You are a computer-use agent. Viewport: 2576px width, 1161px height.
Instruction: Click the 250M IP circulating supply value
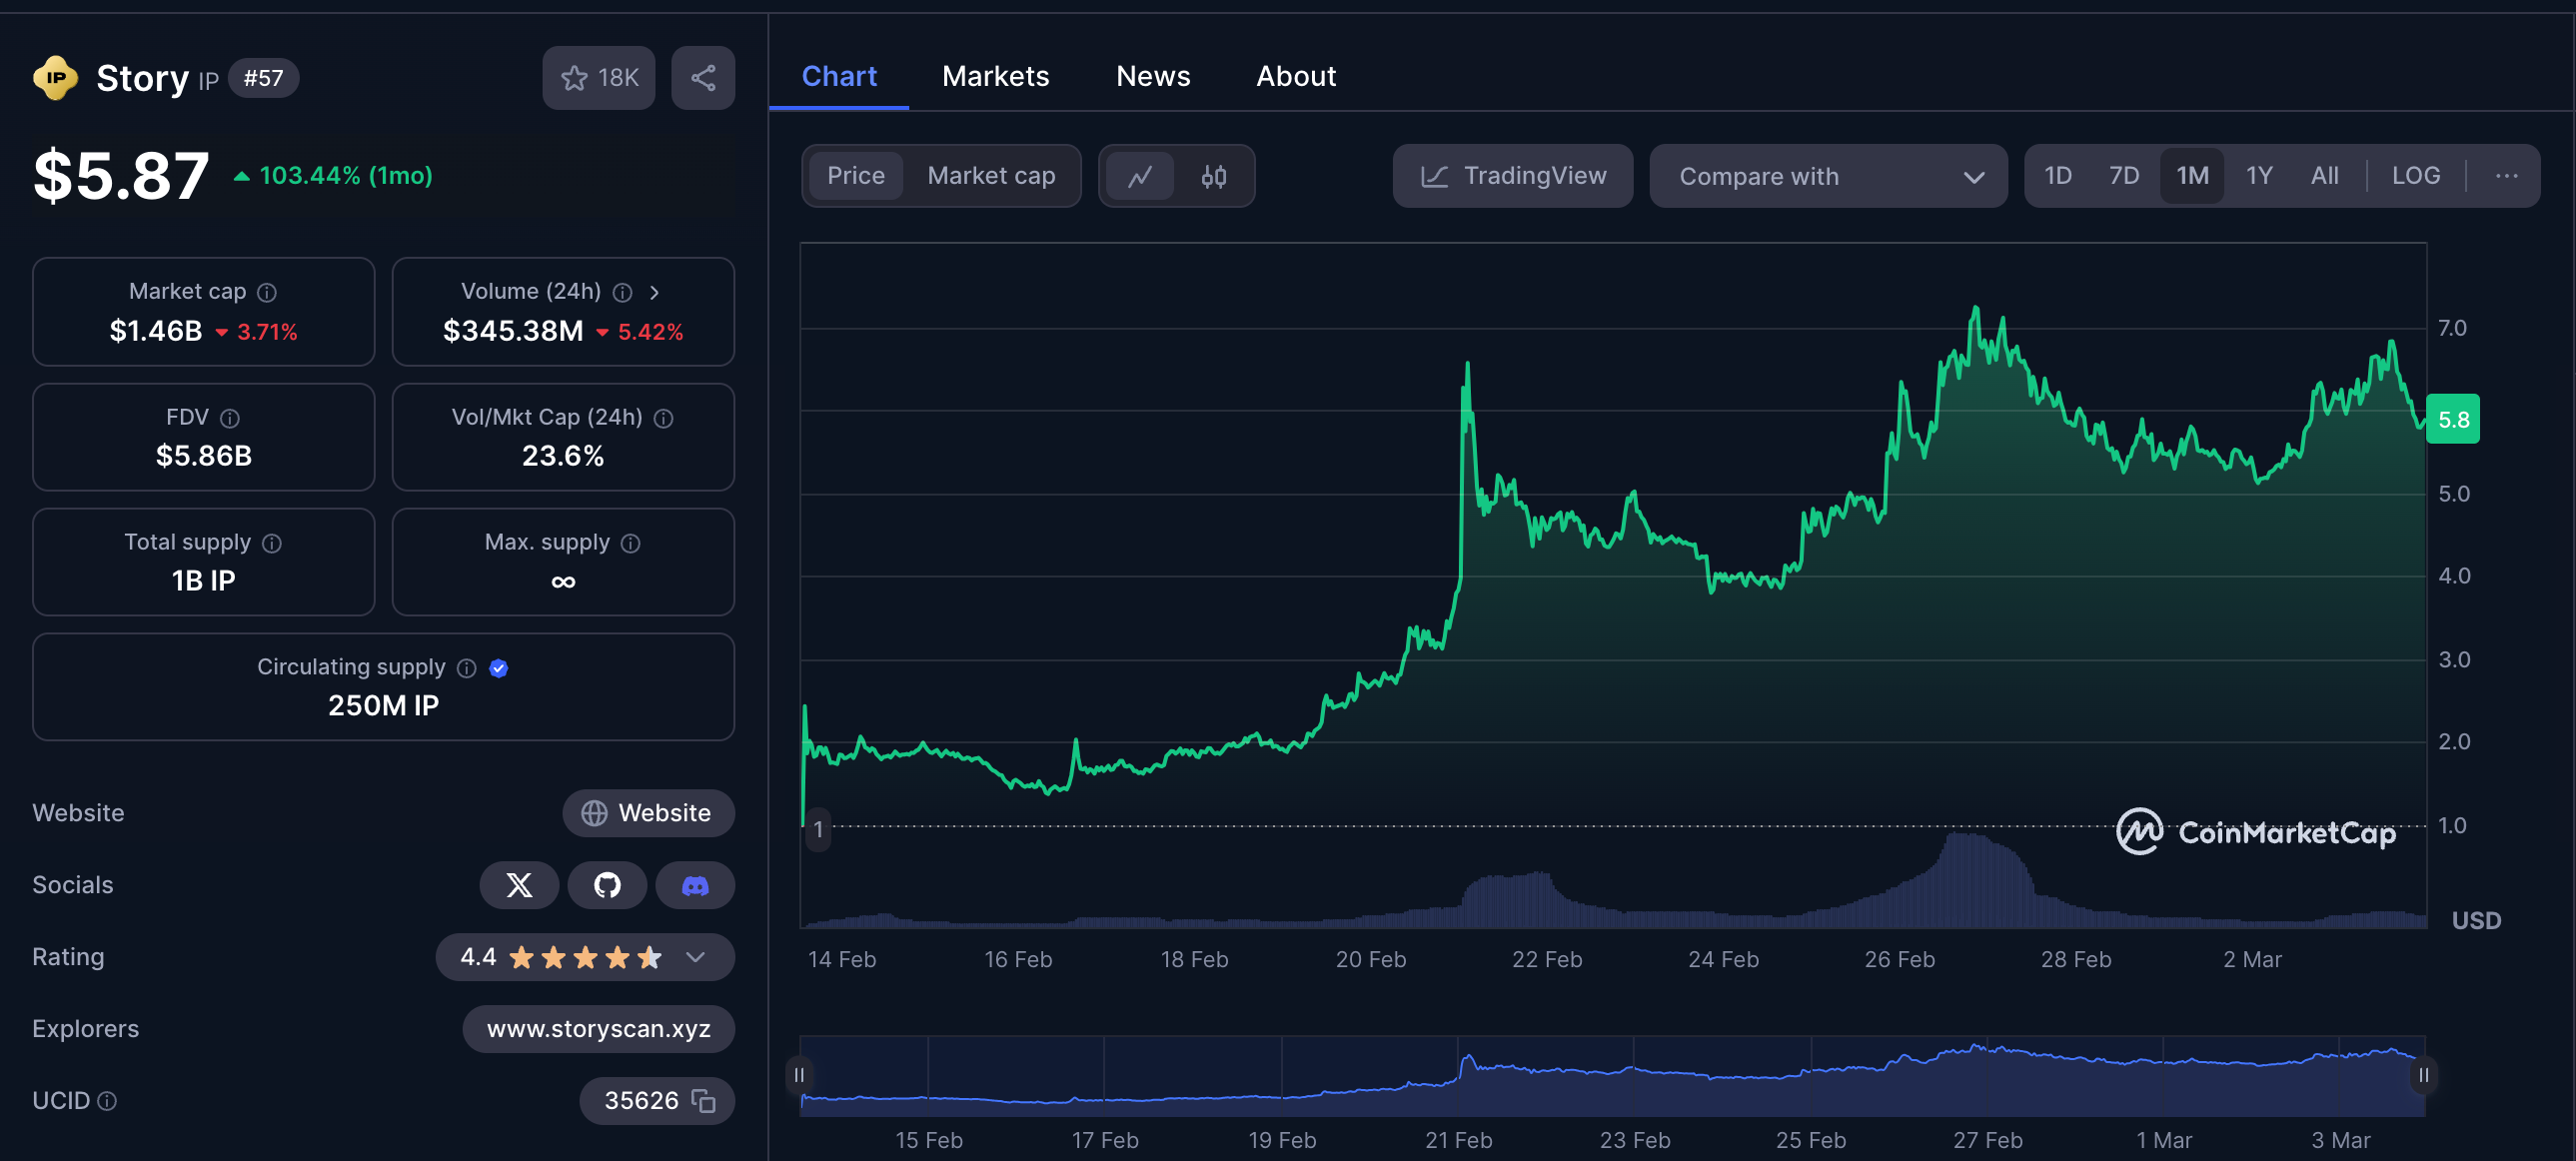[x=384, y=706]
